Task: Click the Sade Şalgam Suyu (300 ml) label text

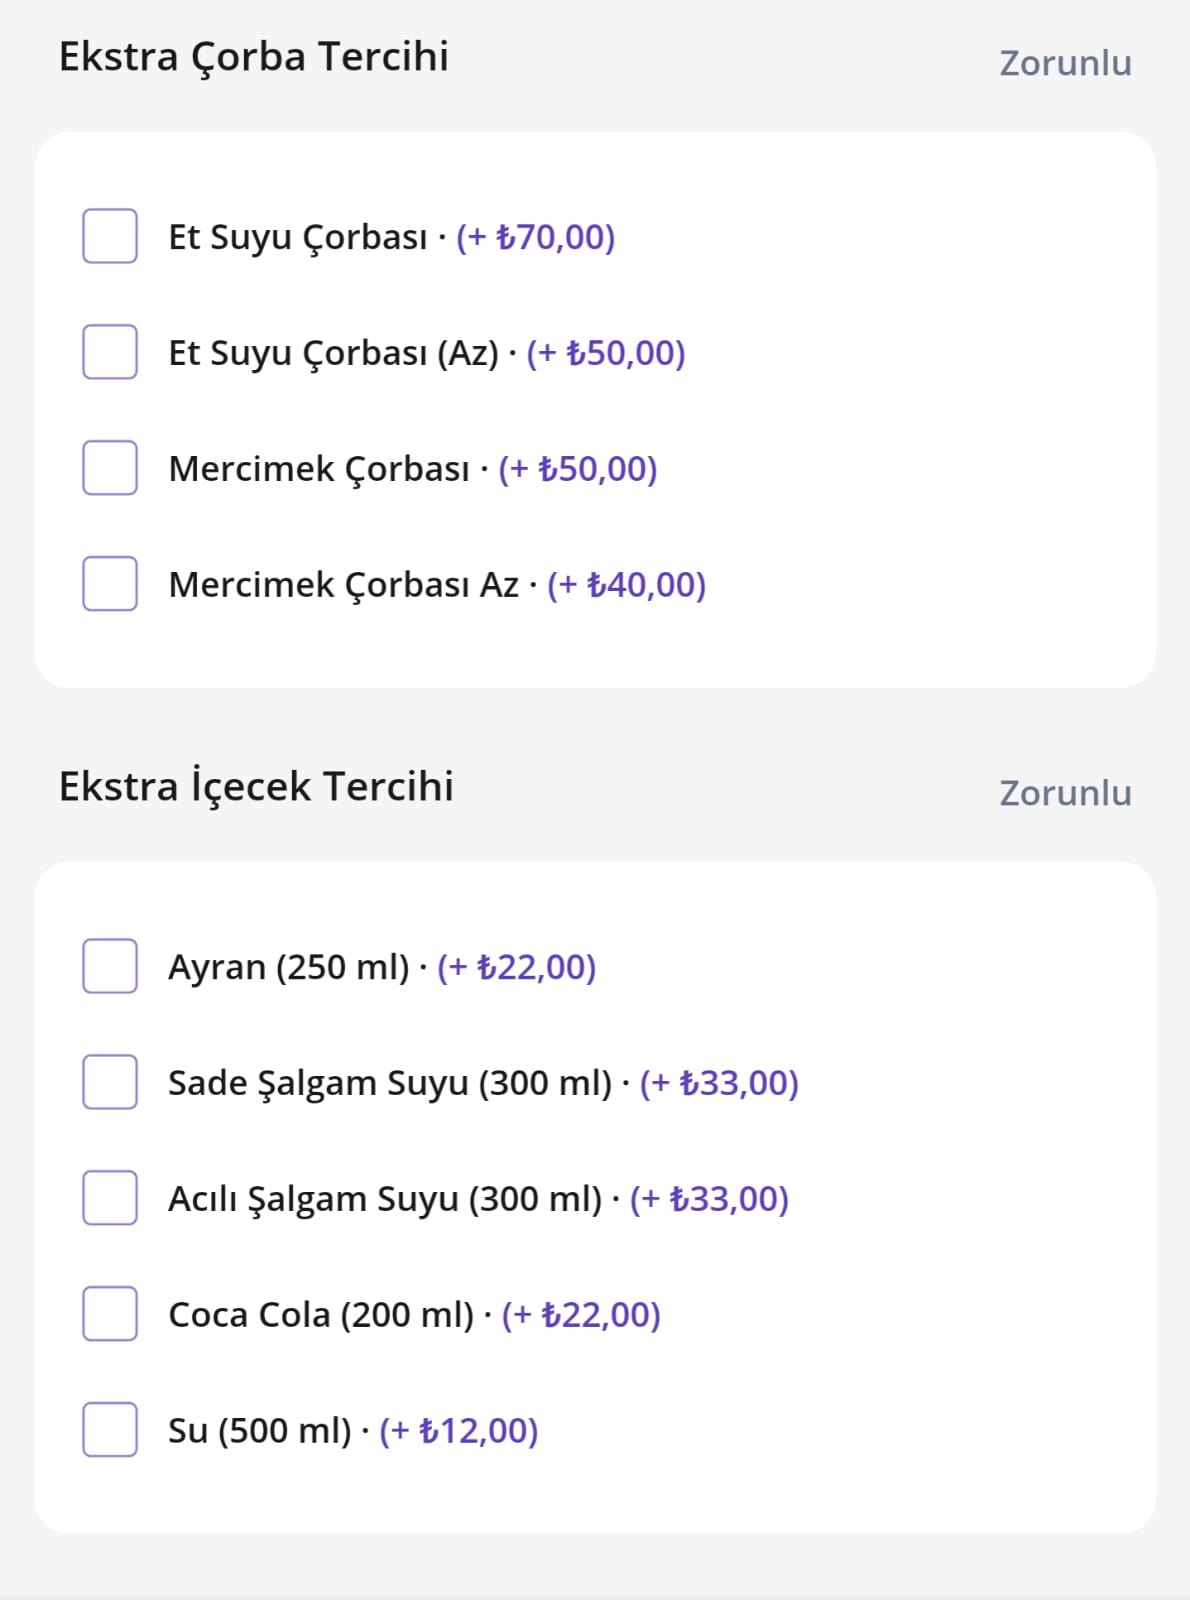Action: coord(389,1083)
